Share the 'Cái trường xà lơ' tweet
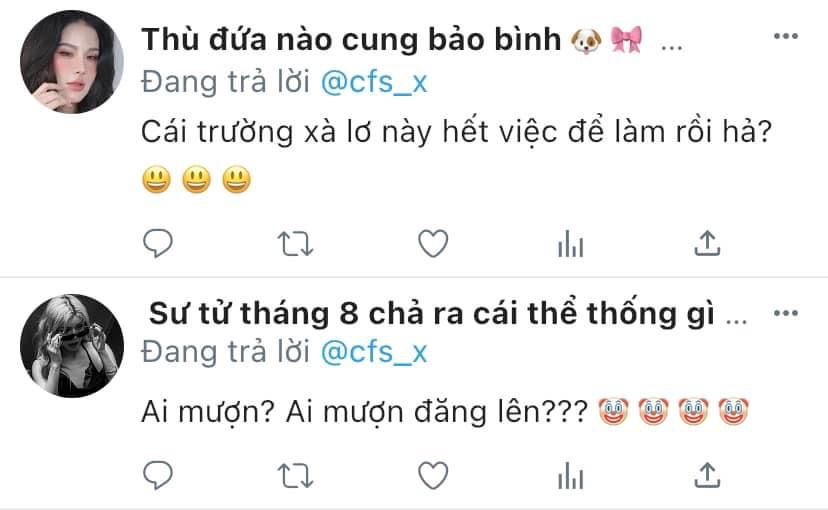828x510 pixels. click(707, 243)
